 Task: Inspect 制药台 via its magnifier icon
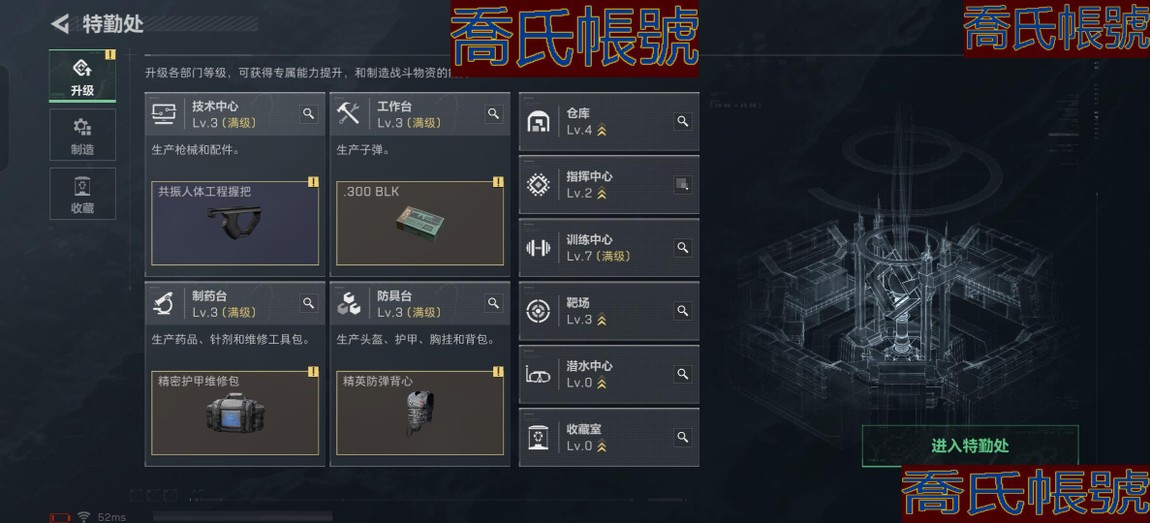(x=309, y=303)
